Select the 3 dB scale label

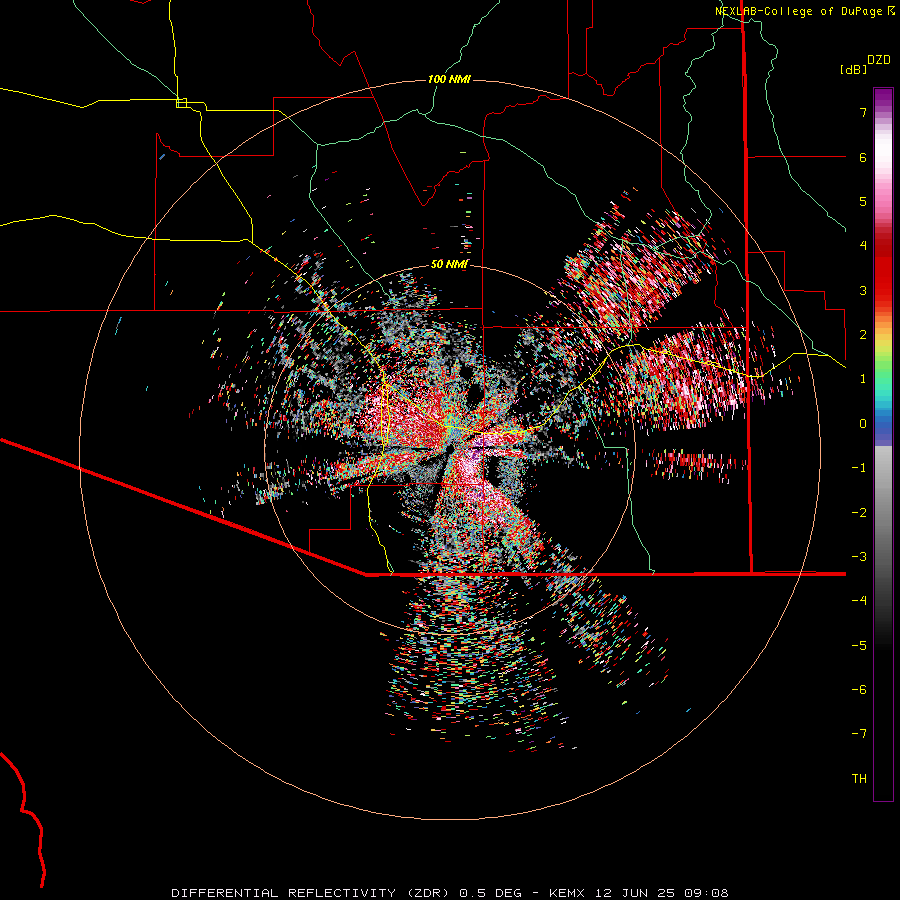[863, 290]
